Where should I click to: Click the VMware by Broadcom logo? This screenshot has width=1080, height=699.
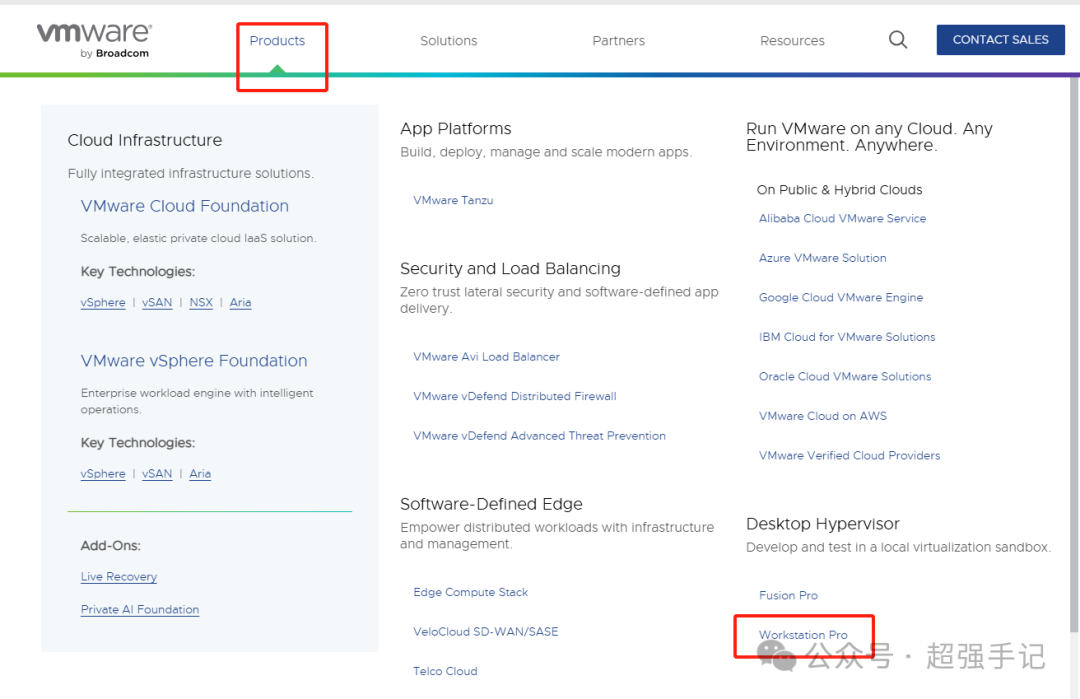[94, 41]
